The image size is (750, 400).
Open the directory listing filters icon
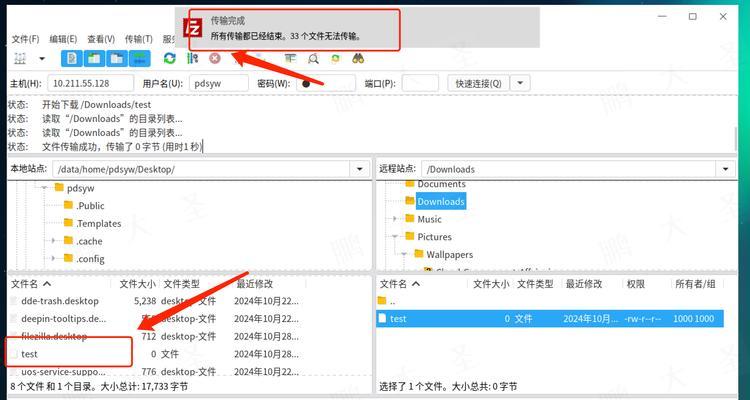pos(290,58)
